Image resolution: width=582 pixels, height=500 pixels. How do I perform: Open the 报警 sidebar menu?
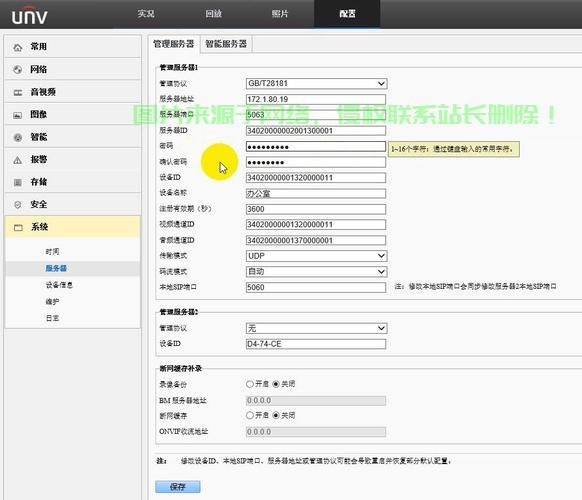73,159
